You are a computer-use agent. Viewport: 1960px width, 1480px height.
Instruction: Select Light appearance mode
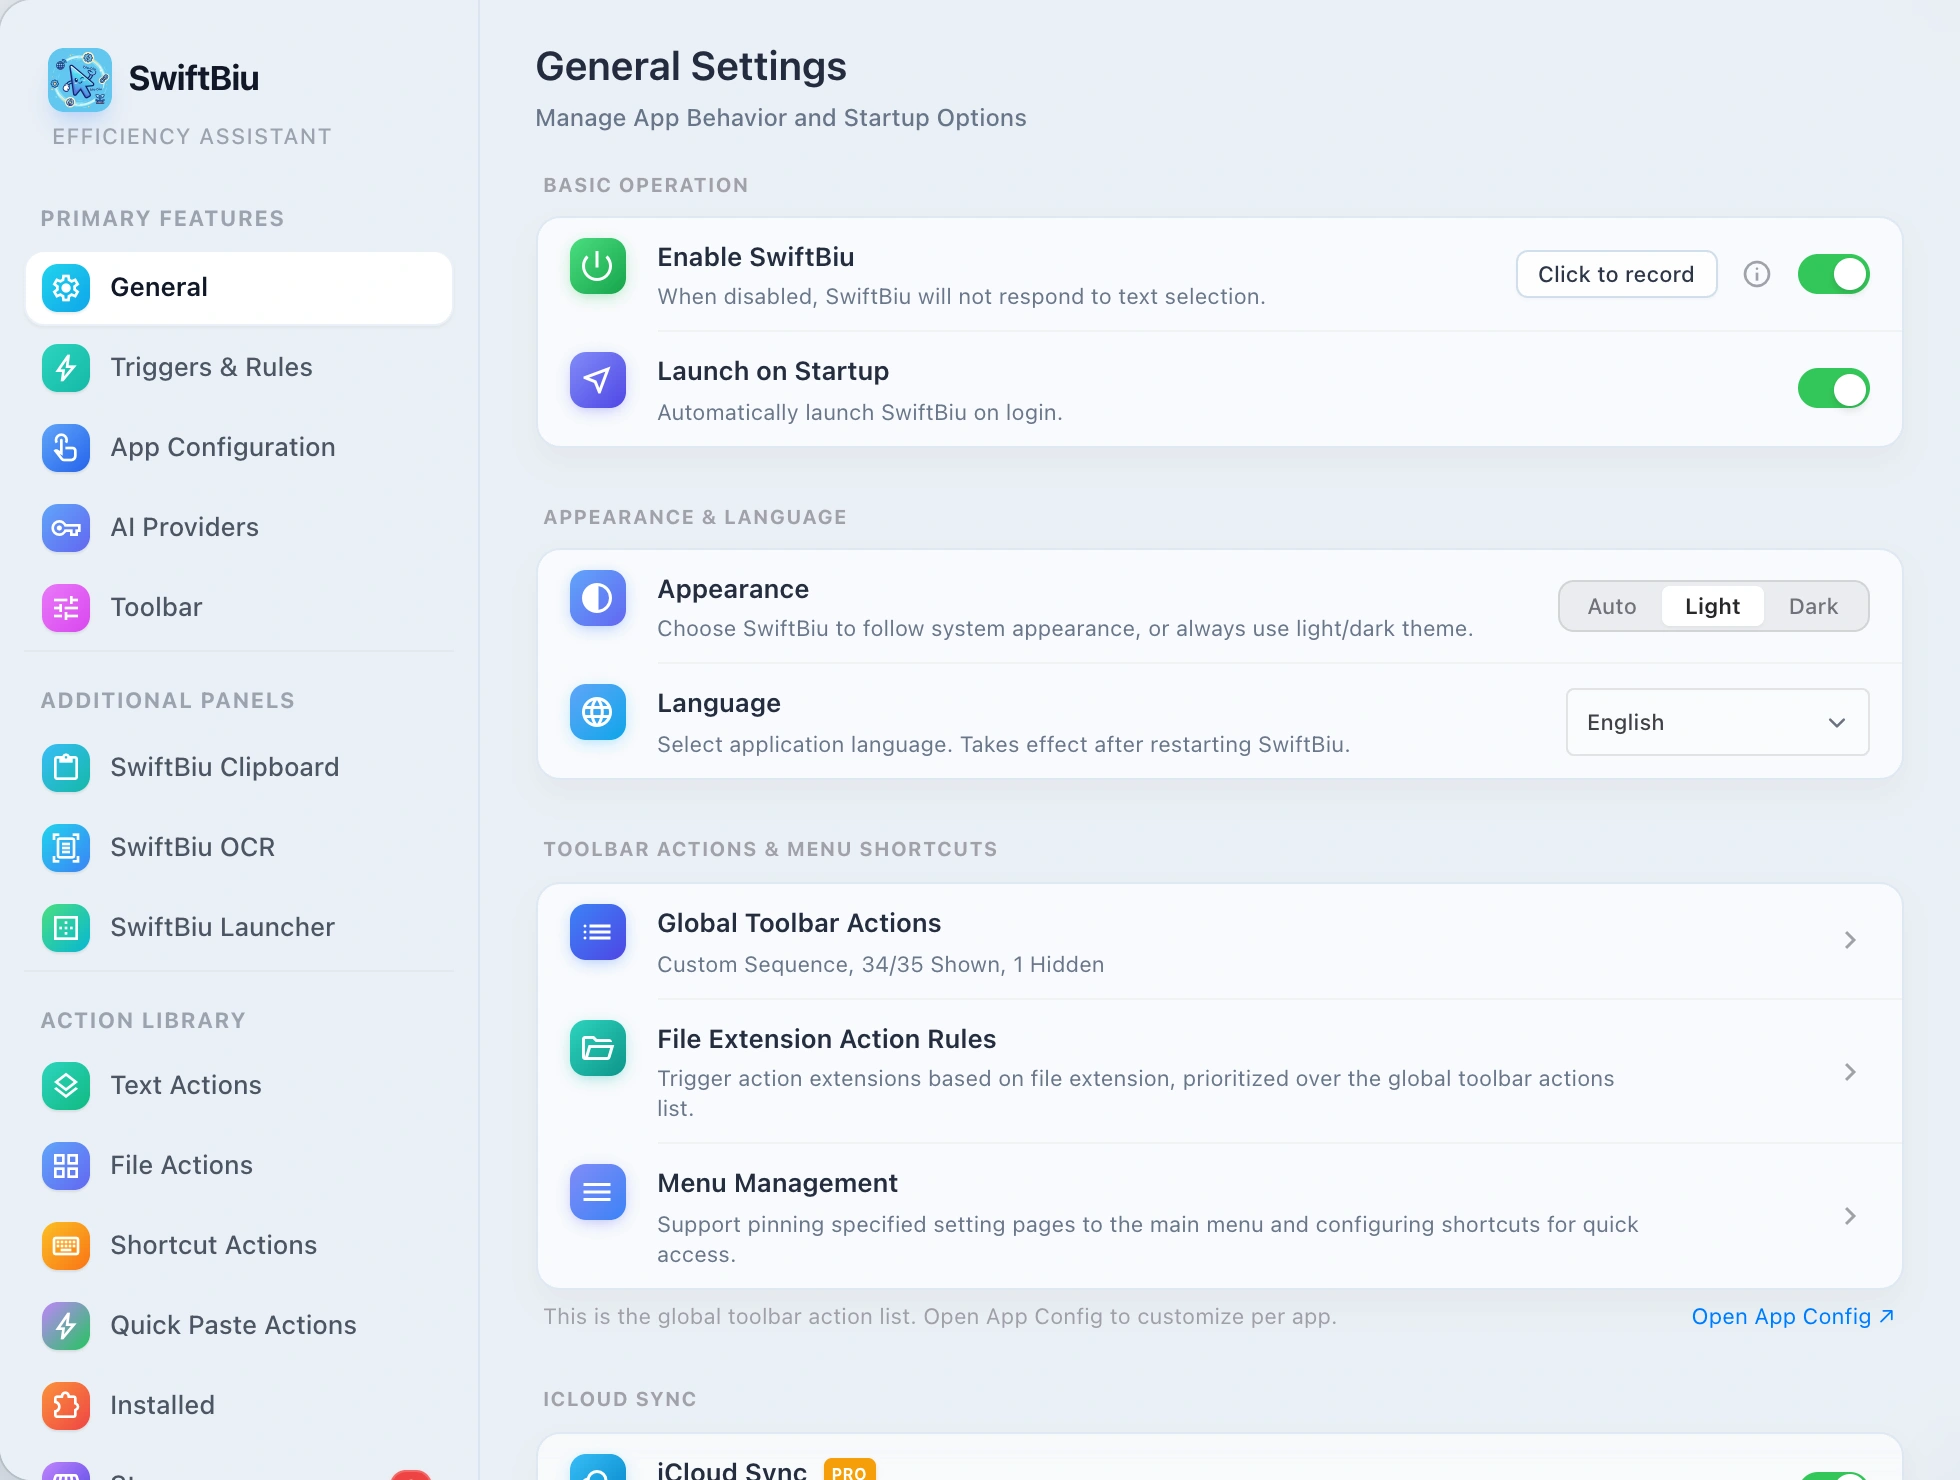pos(1712,606)
